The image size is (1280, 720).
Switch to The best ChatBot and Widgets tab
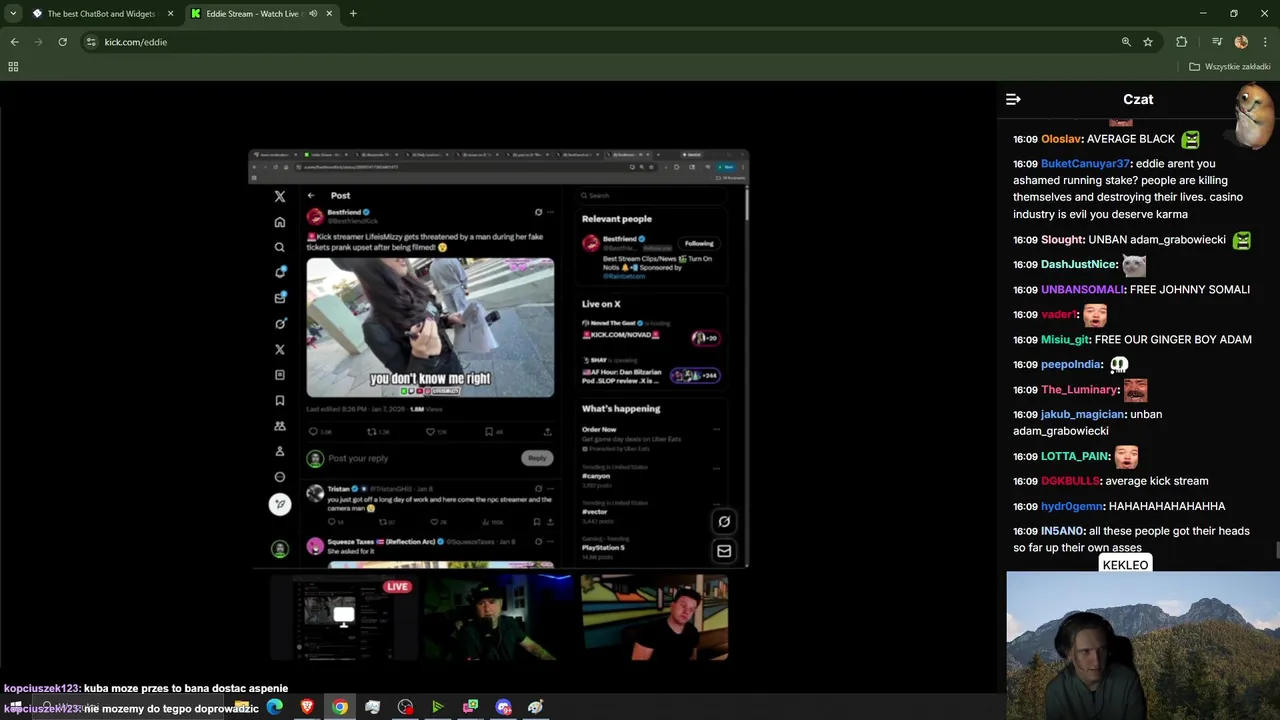(x=101, y=14)
